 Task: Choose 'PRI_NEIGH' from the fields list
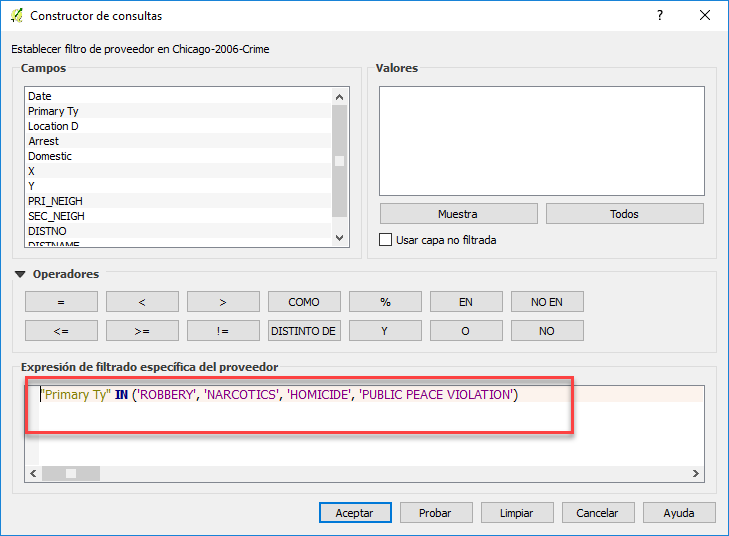[x=56, y=201]
